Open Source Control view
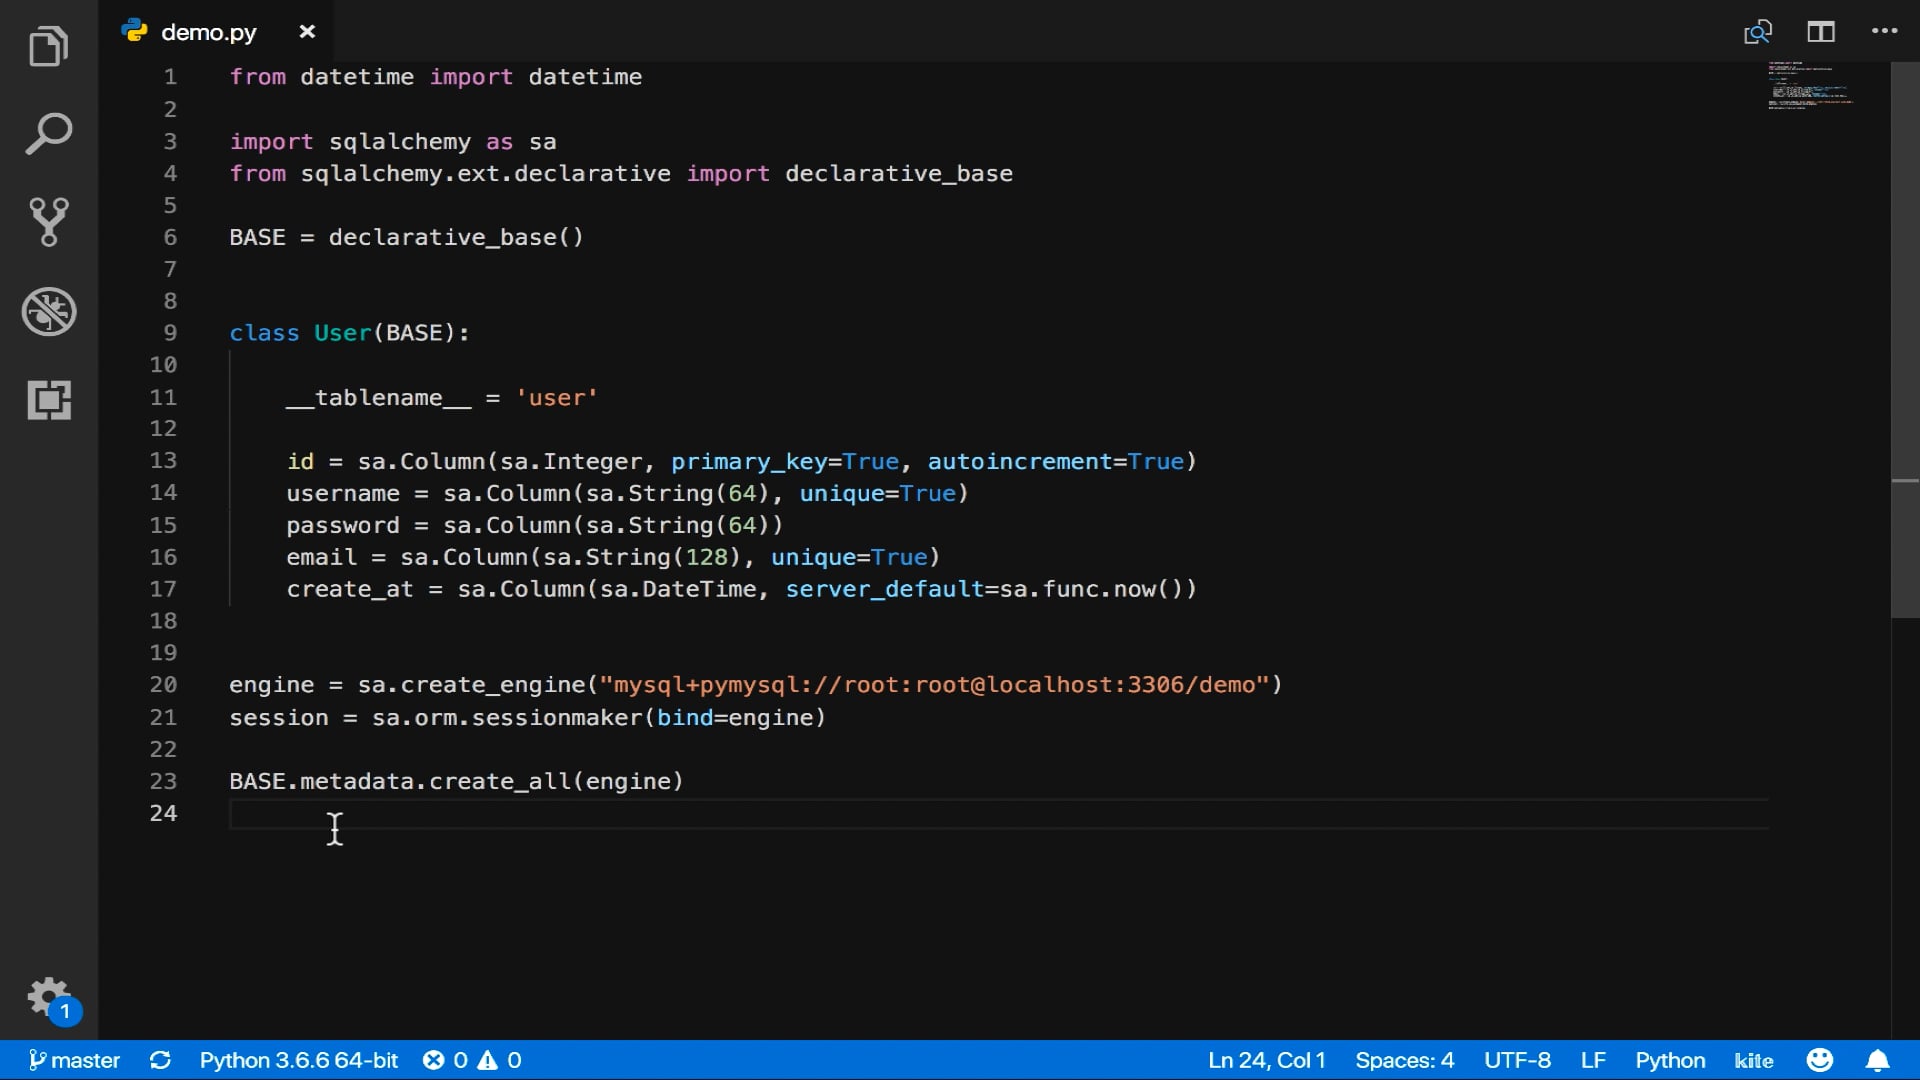Screen dimensions: 1920x1080 tap(48, 222)
